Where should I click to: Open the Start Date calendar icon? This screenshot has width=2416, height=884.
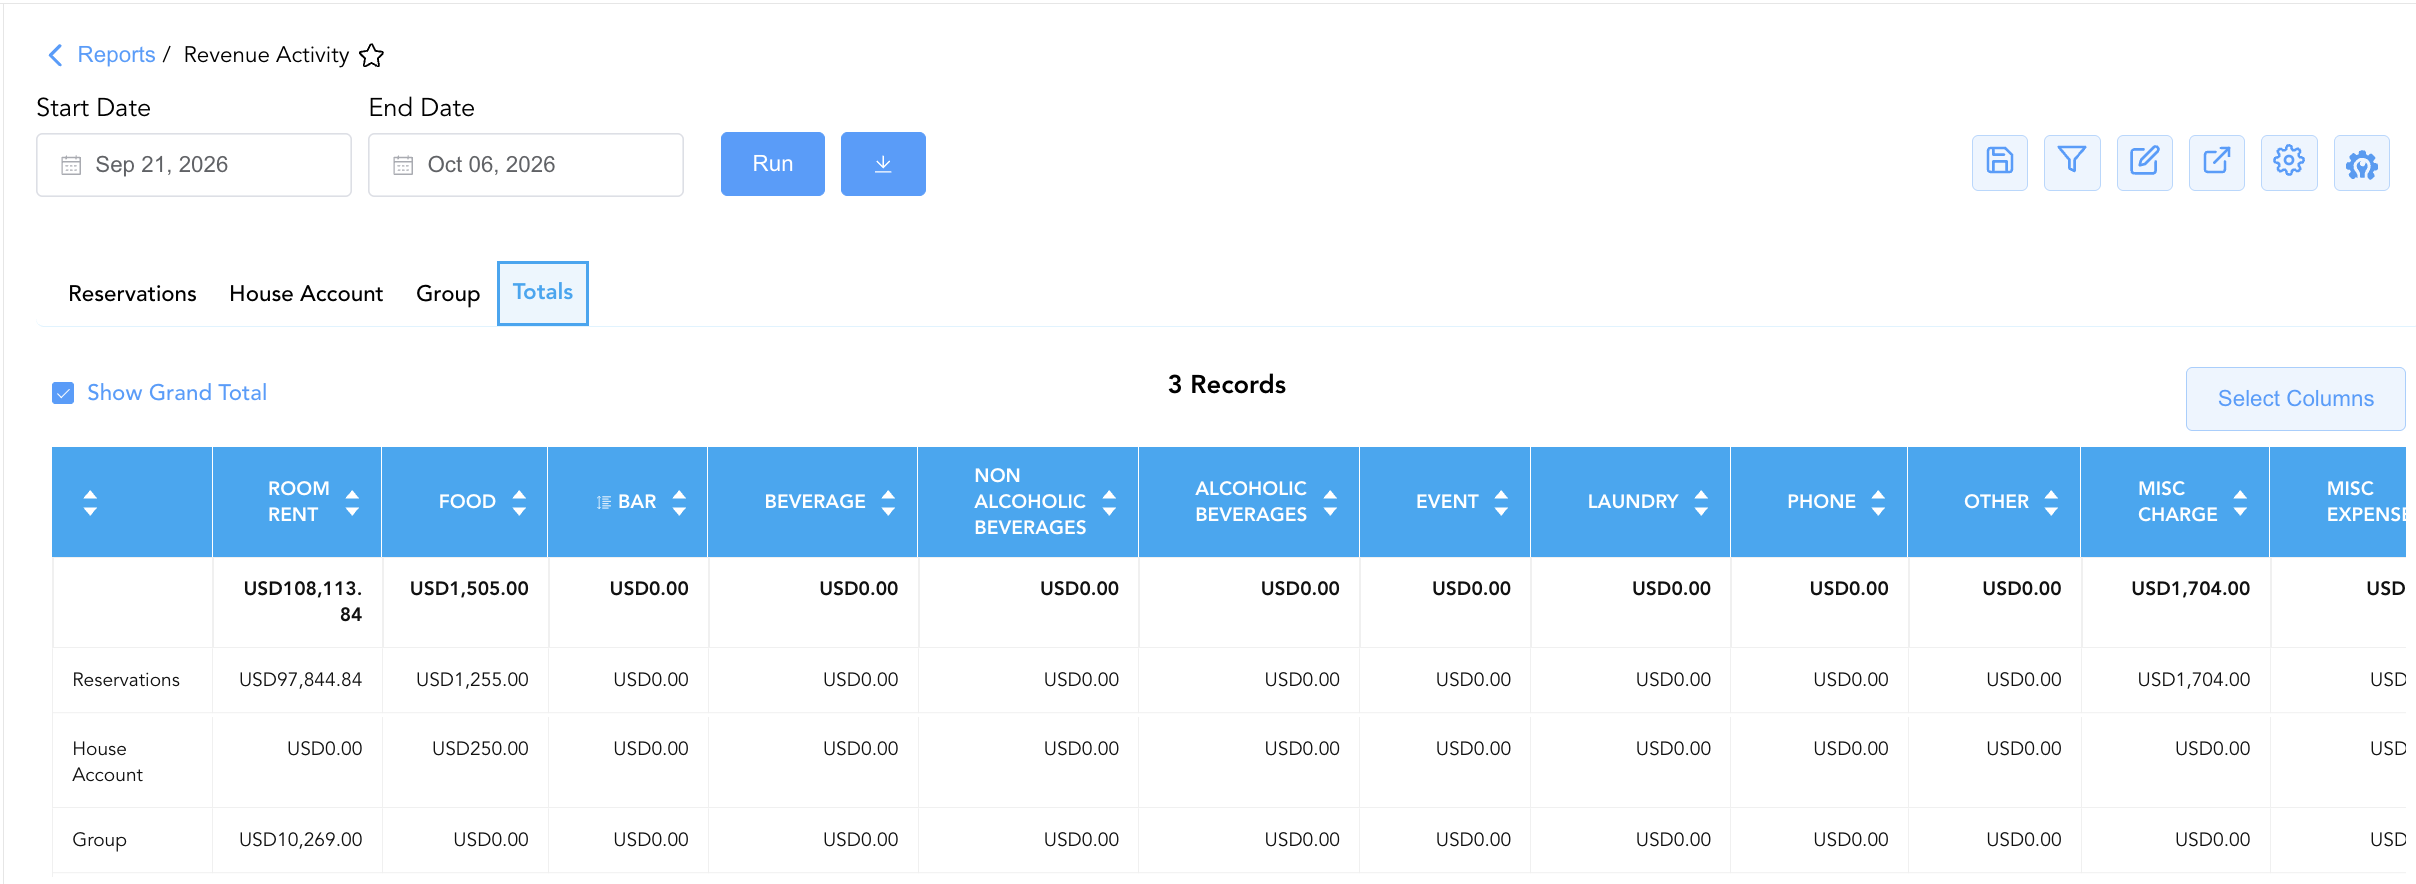coord(71,165)
